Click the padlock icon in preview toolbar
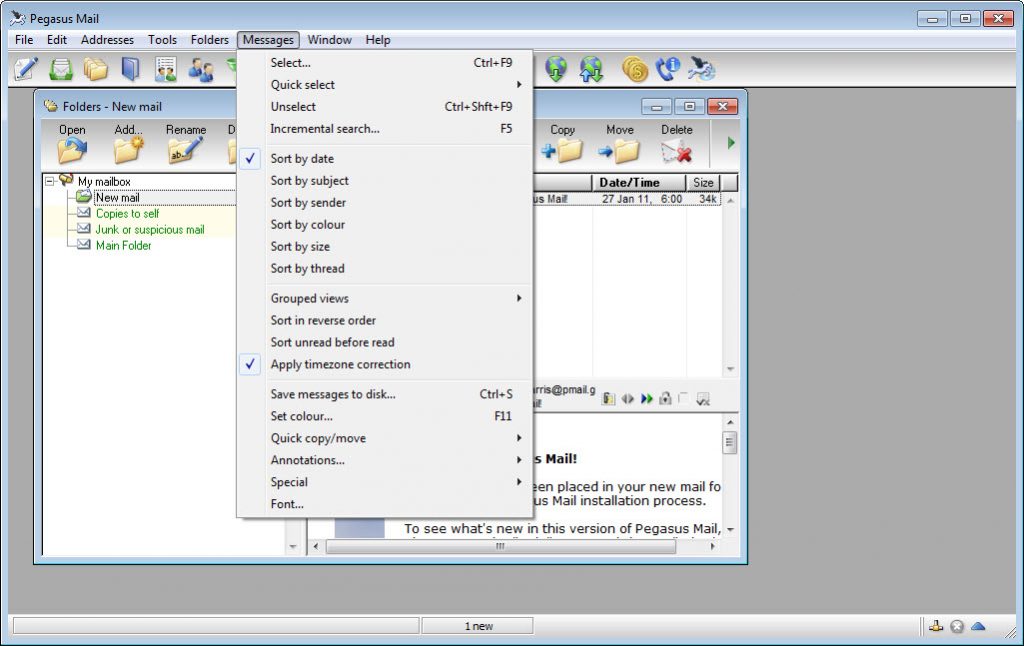Image resolution: width=1024 pixels, height=646 pixels. [665, 398]
